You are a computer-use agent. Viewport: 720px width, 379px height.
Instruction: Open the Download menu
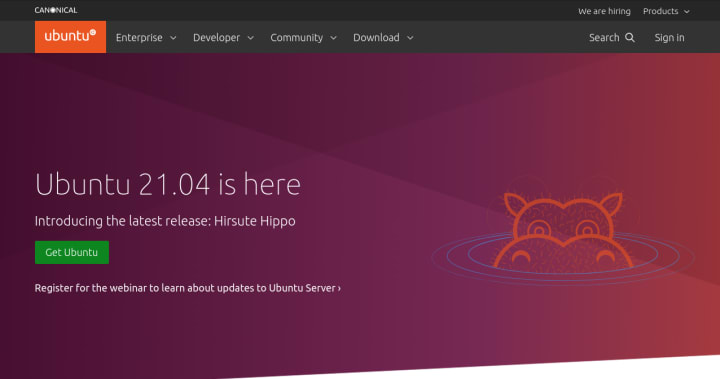pyautogui.click(x=383, y=38)
